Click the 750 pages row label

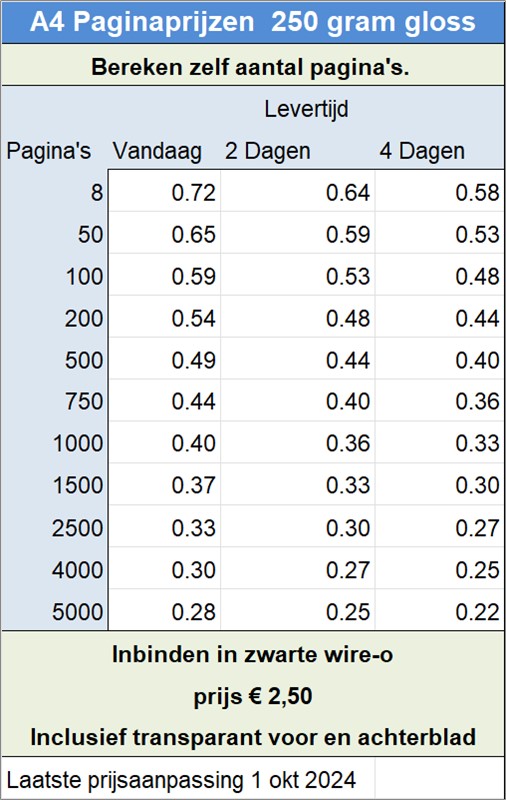84,402
